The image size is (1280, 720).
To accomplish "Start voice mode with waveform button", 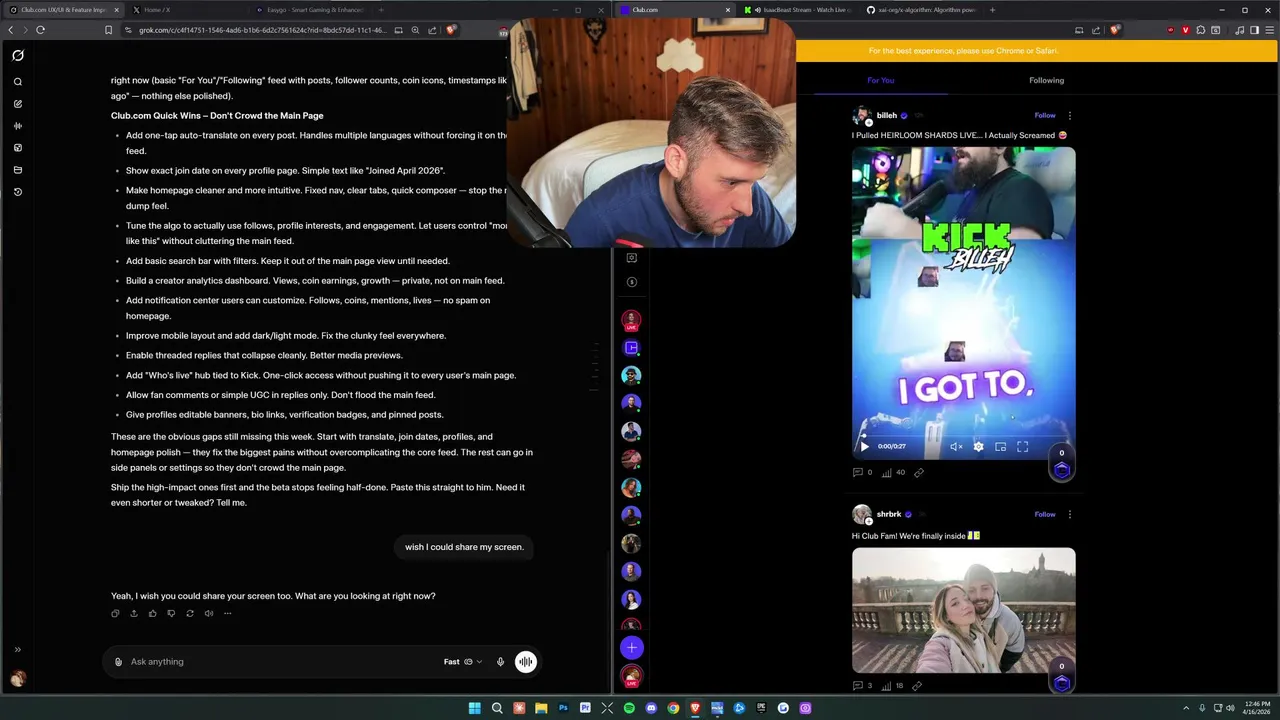I will 525,661.
